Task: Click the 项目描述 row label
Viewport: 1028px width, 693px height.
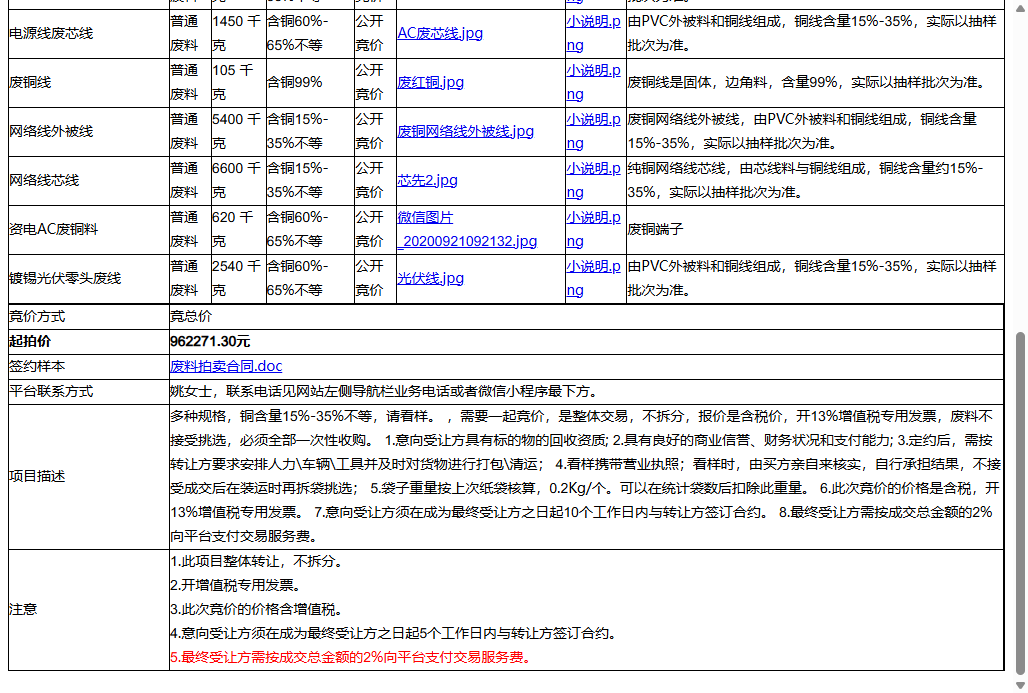Action: 37,477
